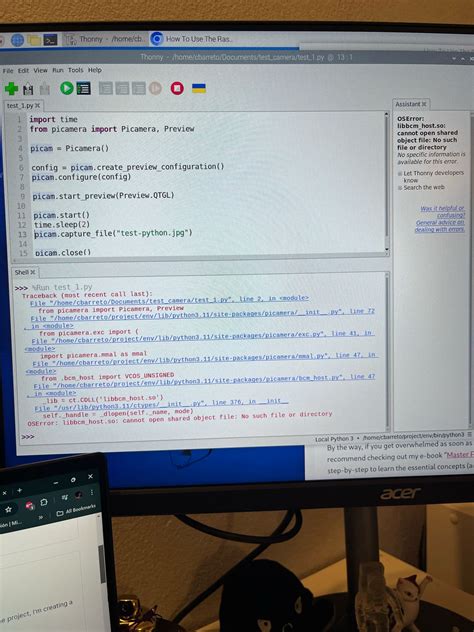
Task: Click the Step over toolbar icon
Action: (x=106, y=88)
